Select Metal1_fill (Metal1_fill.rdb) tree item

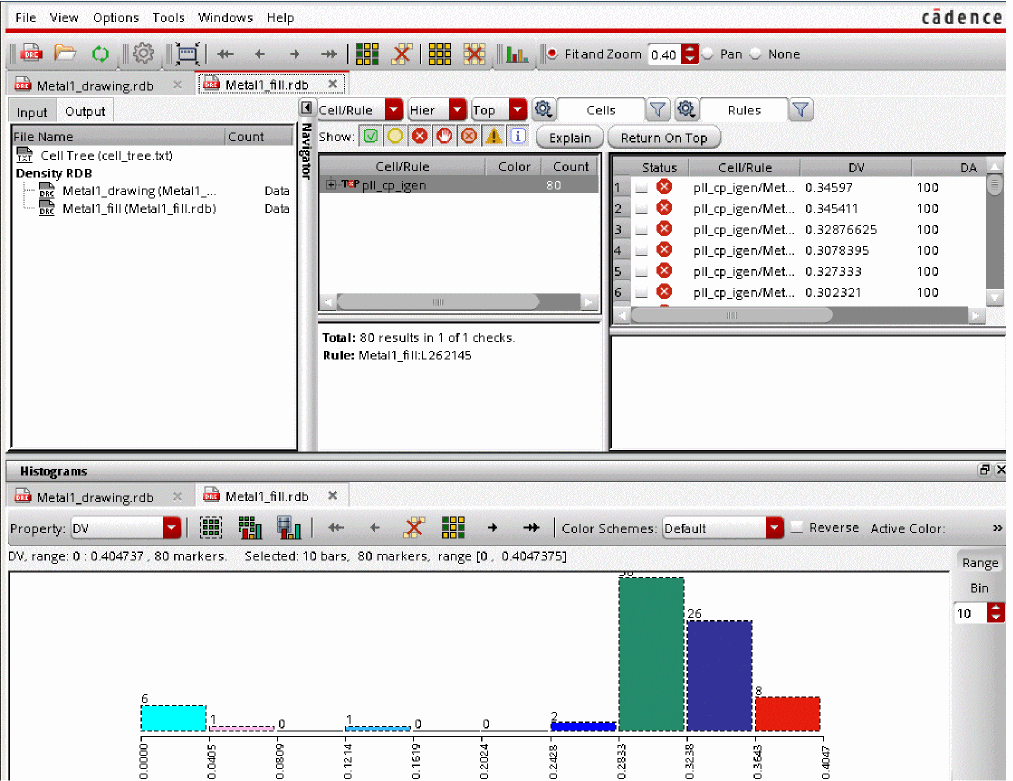[139, 209]
